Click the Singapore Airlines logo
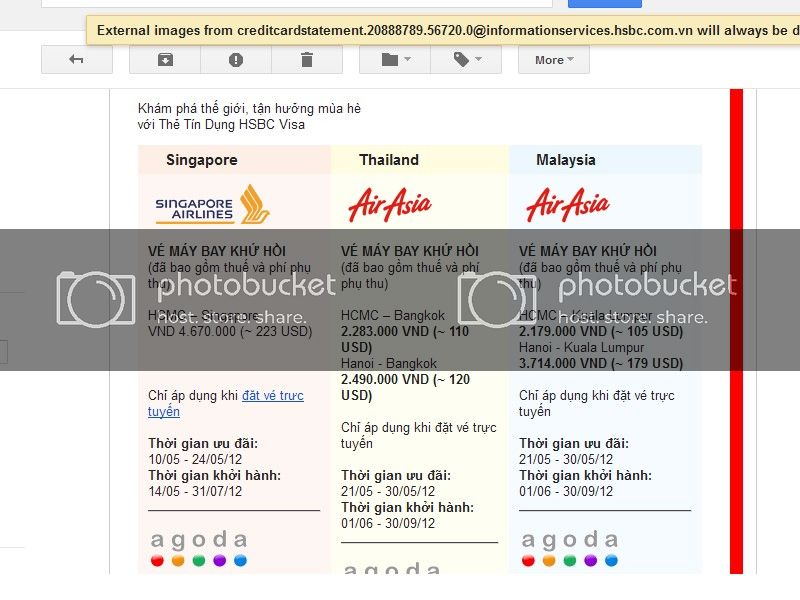The width and height of the screenshot is (800, 600). point(212,205)
